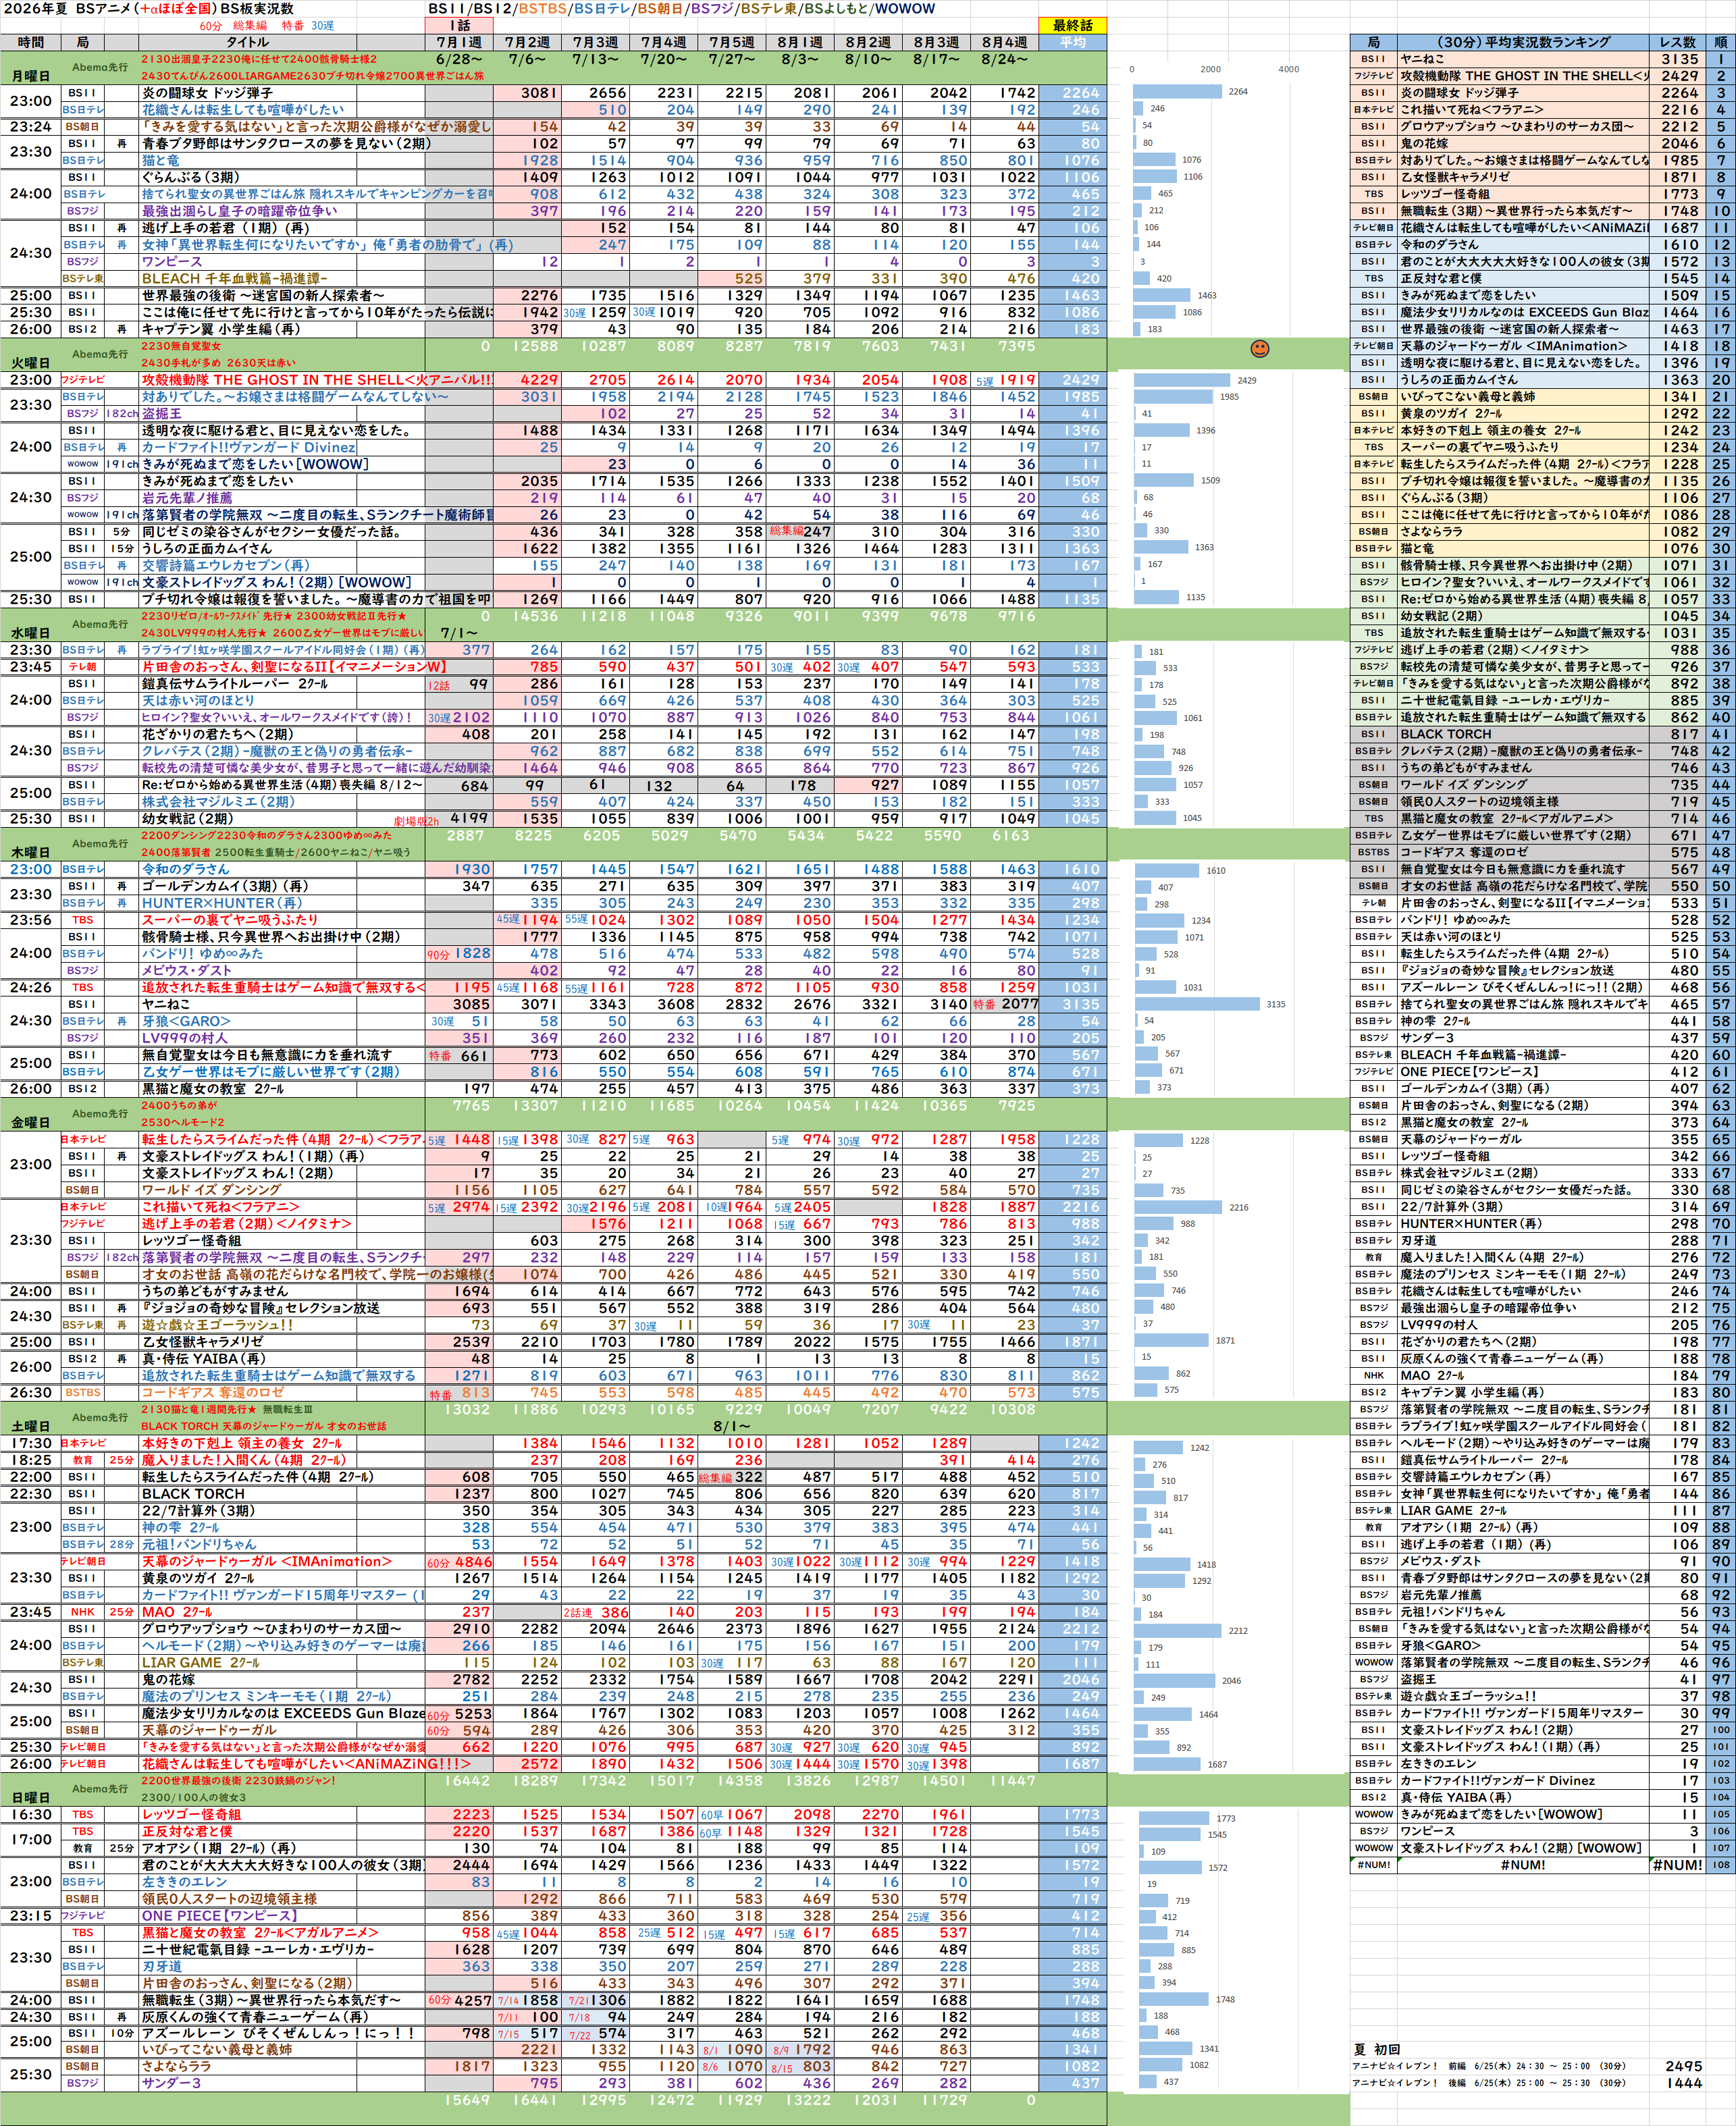Image resolution: width=1736 pixels, height=2126 pixels.
Task: Click the '7/20~' date cell
Action: [x=664, y=59]
